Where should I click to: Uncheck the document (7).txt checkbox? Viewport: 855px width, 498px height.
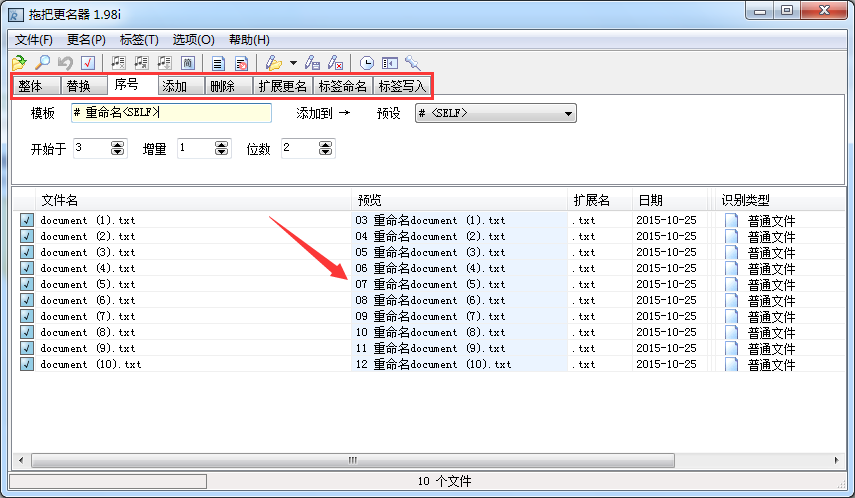27,316
